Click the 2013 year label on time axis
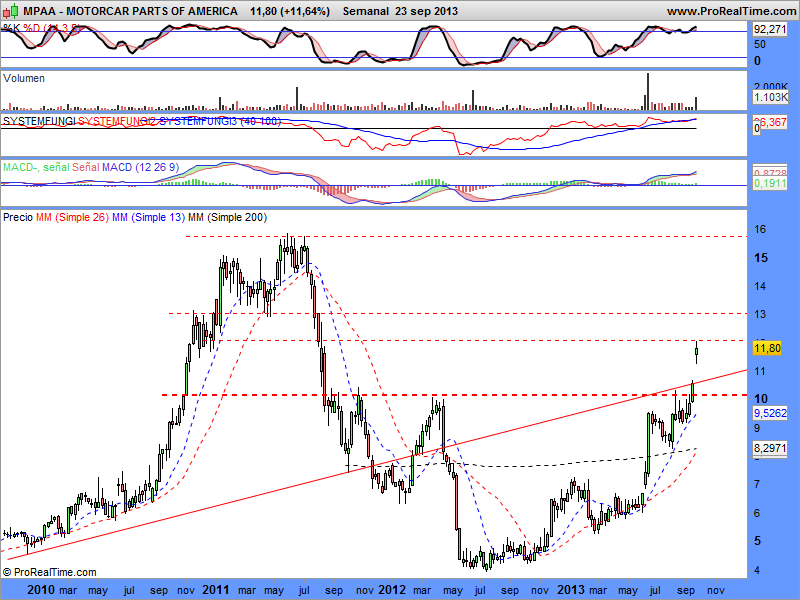 (x=570, y=590)
